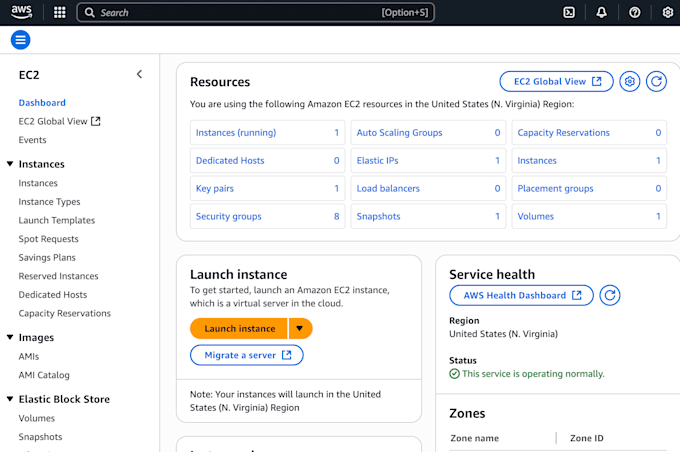Open Reserved Instances in the sidebar
The height and width of the screenshot is (452, 680).
(x=59, y=276)
